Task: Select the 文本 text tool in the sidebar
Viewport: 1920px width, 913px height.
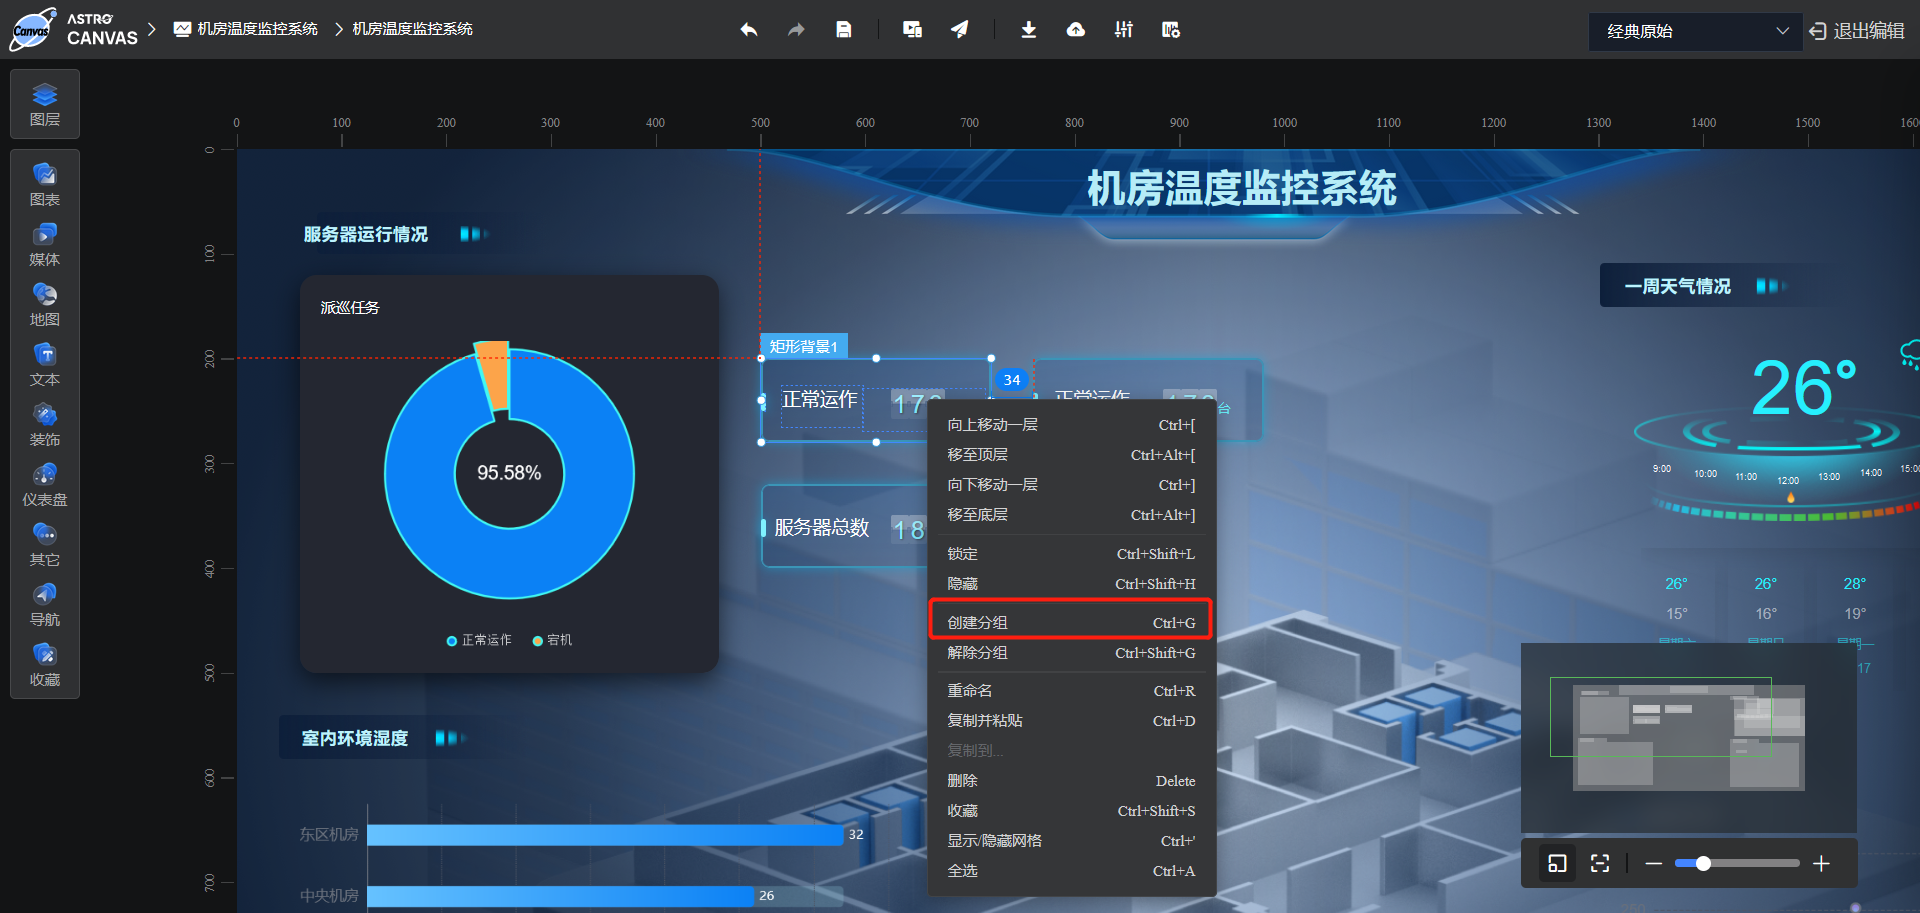Action: (x=44, y=363)
